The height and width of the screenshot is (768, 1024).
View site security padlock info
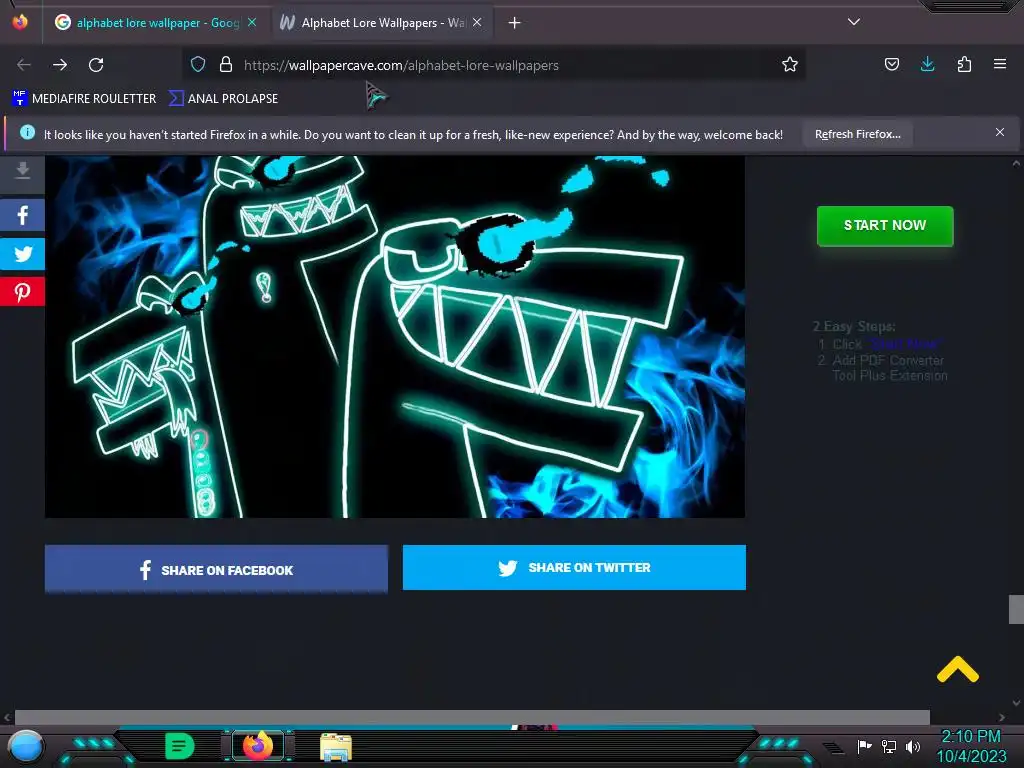tap(226, 65)
